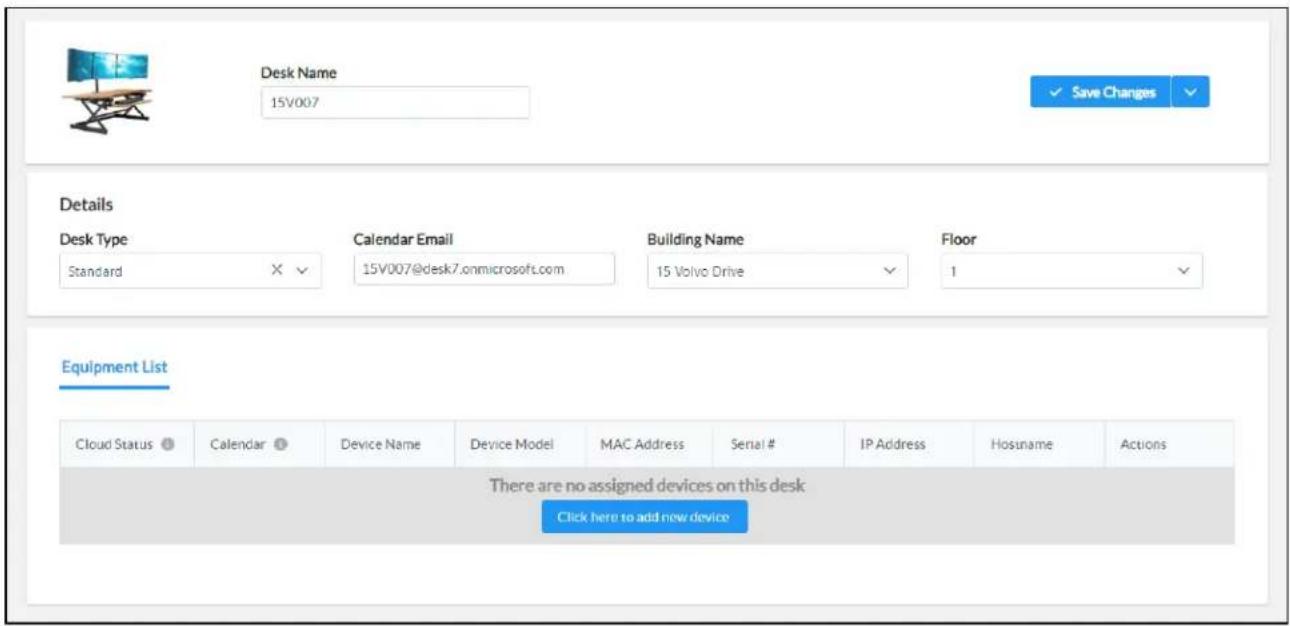Clear the Desk Type selection with X

click(278, 271)
